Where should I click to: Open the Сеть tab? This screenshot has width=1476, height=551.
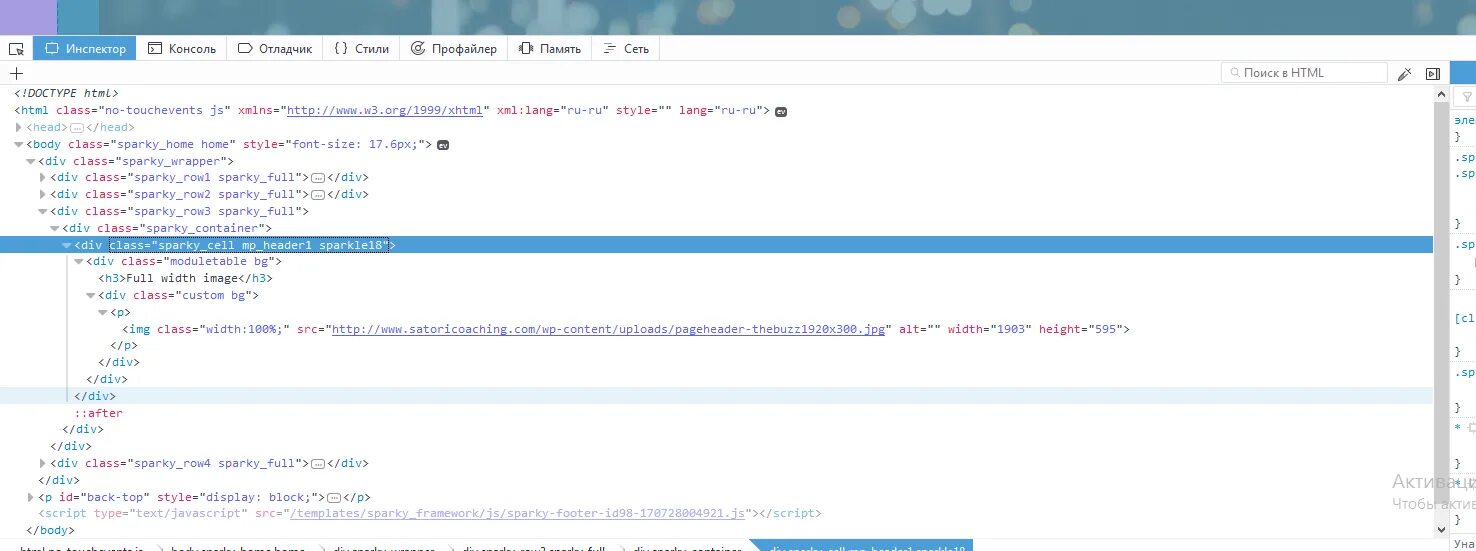click(626, 49)
